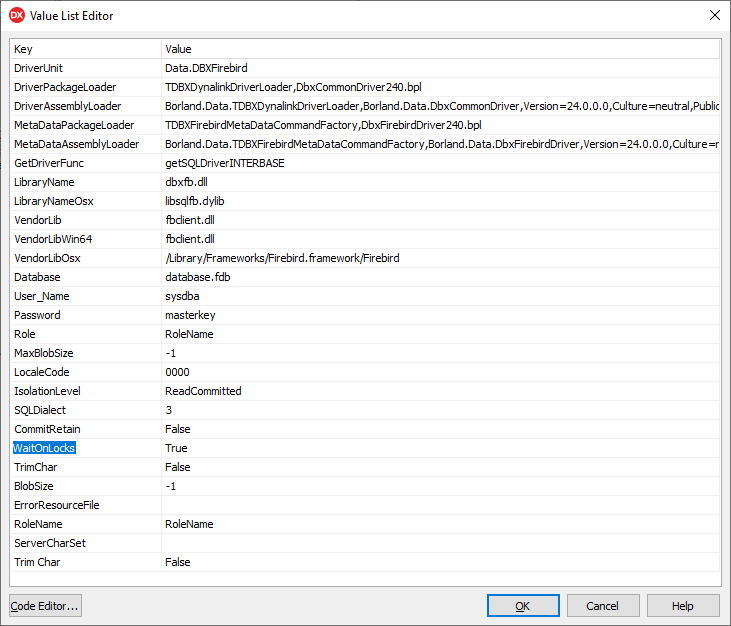Select the VendorLib key

(x=86, y=220)
